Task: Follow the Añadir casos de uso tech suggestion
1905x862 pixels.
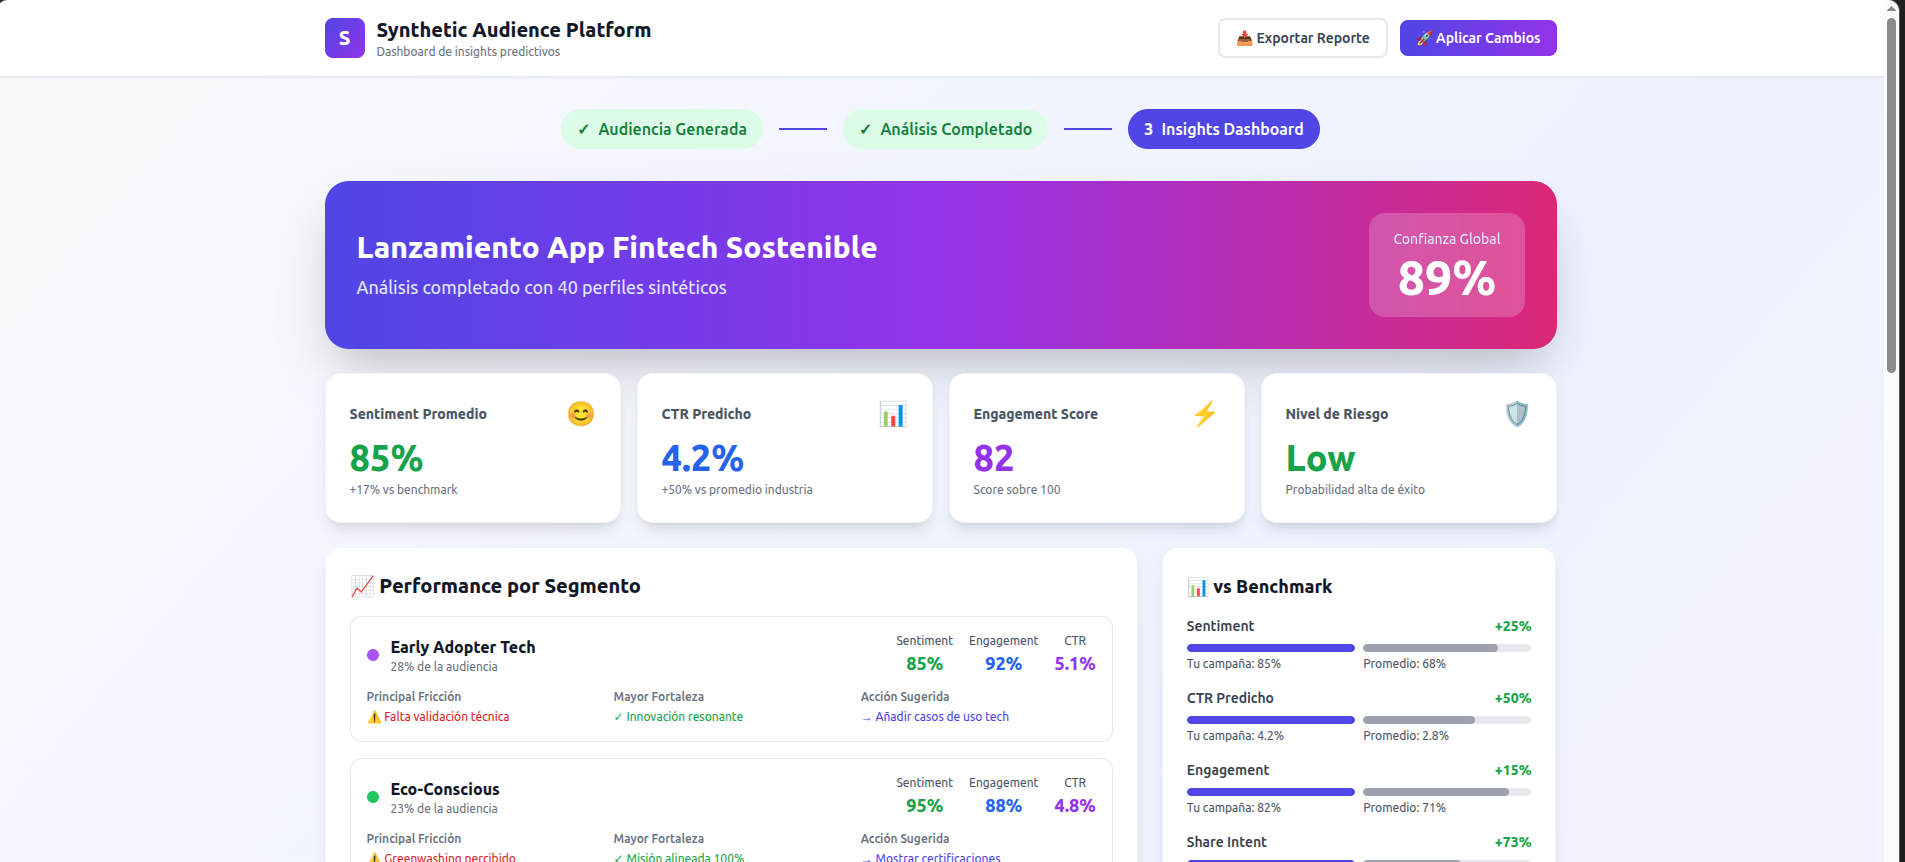Action: pyautogui.click(x=941, y=717)
